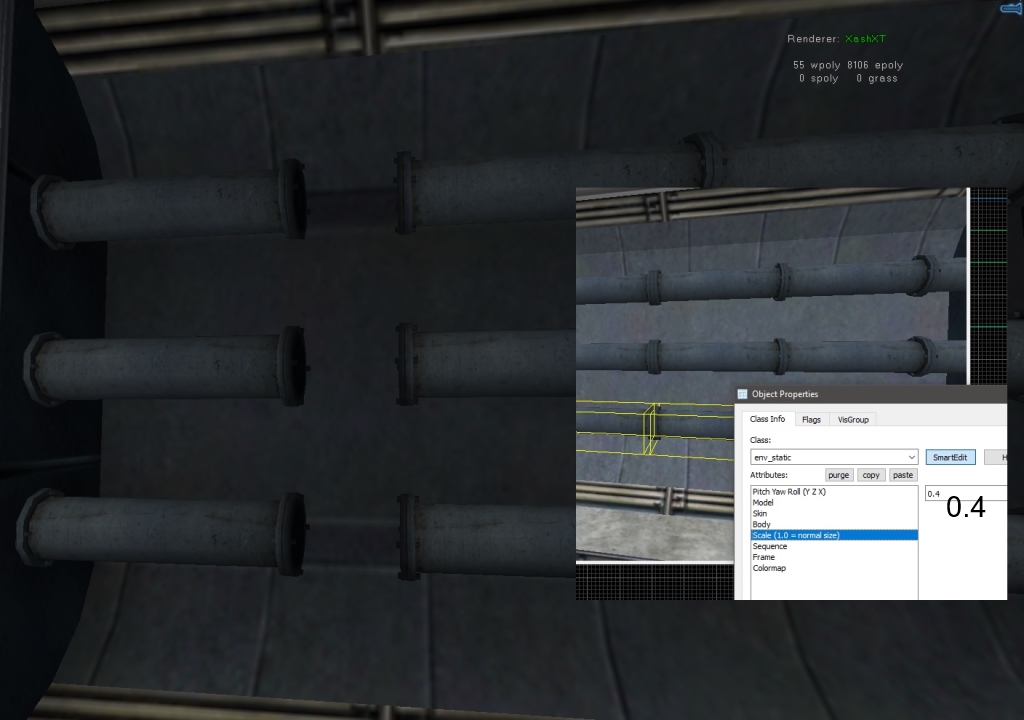Select the Scale (1.0 = normal size) attribute
The width and height of the screenshot is (1024, 720).
pyautogui.click(x=834, y=535)
